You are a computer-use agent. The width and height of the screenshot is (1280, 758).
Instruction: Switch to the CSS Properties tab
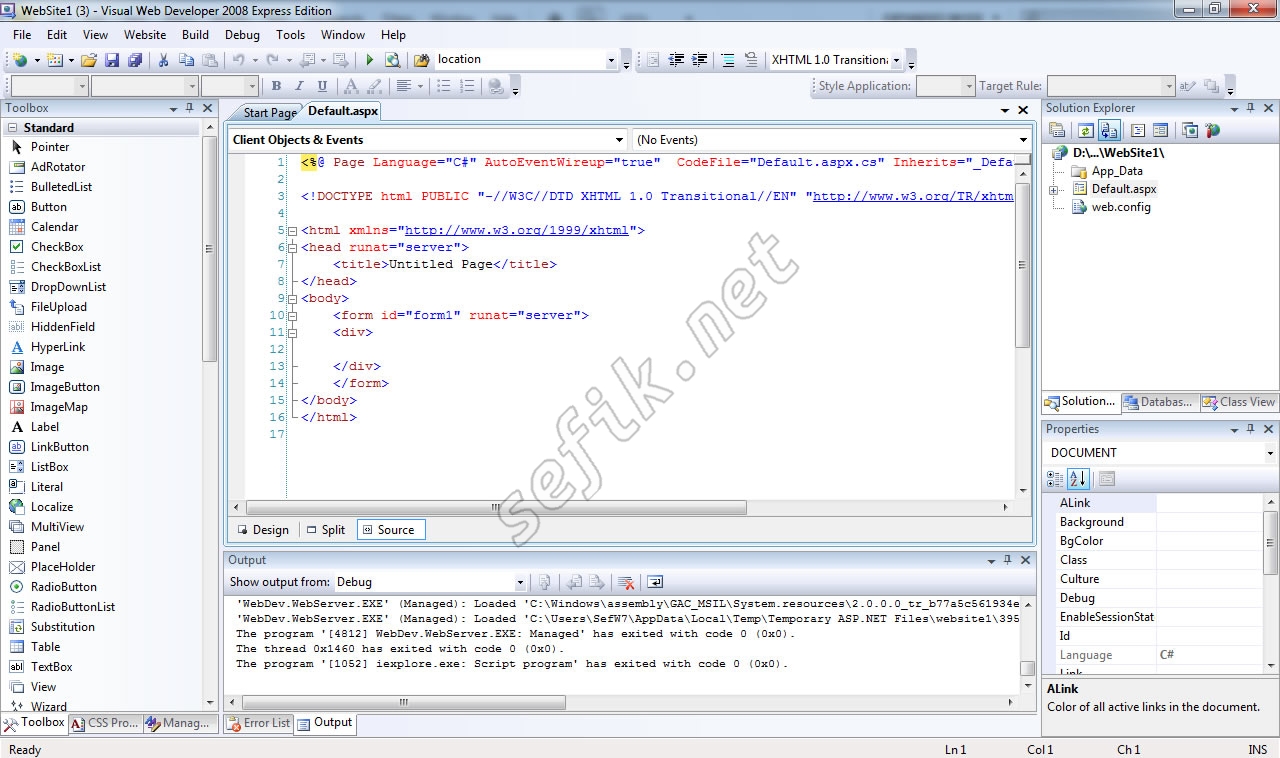[x=106, y=723]
